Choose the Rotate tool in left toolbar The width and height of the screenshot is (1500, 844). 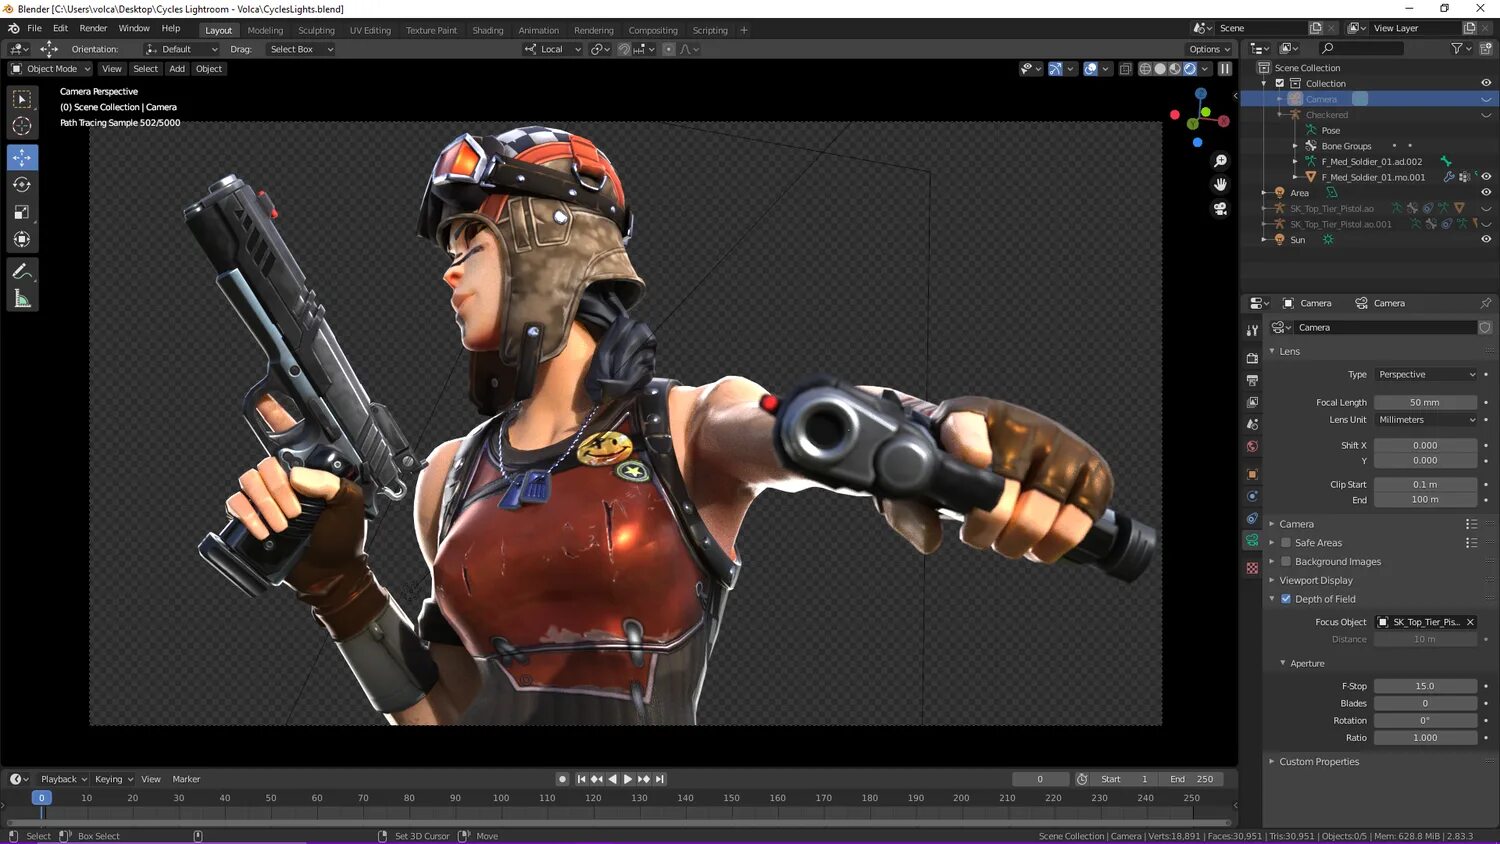22,185
